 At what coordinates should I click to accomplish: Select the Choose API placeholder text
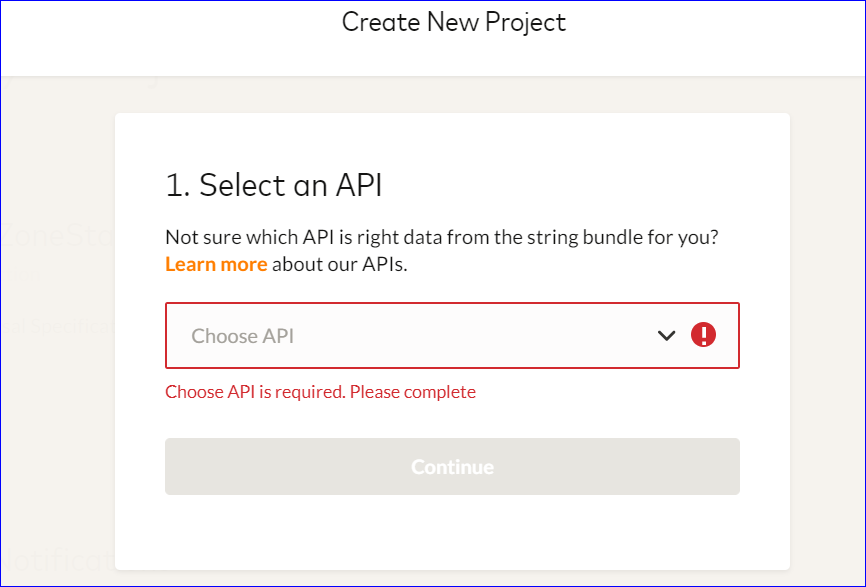[242, 336]
